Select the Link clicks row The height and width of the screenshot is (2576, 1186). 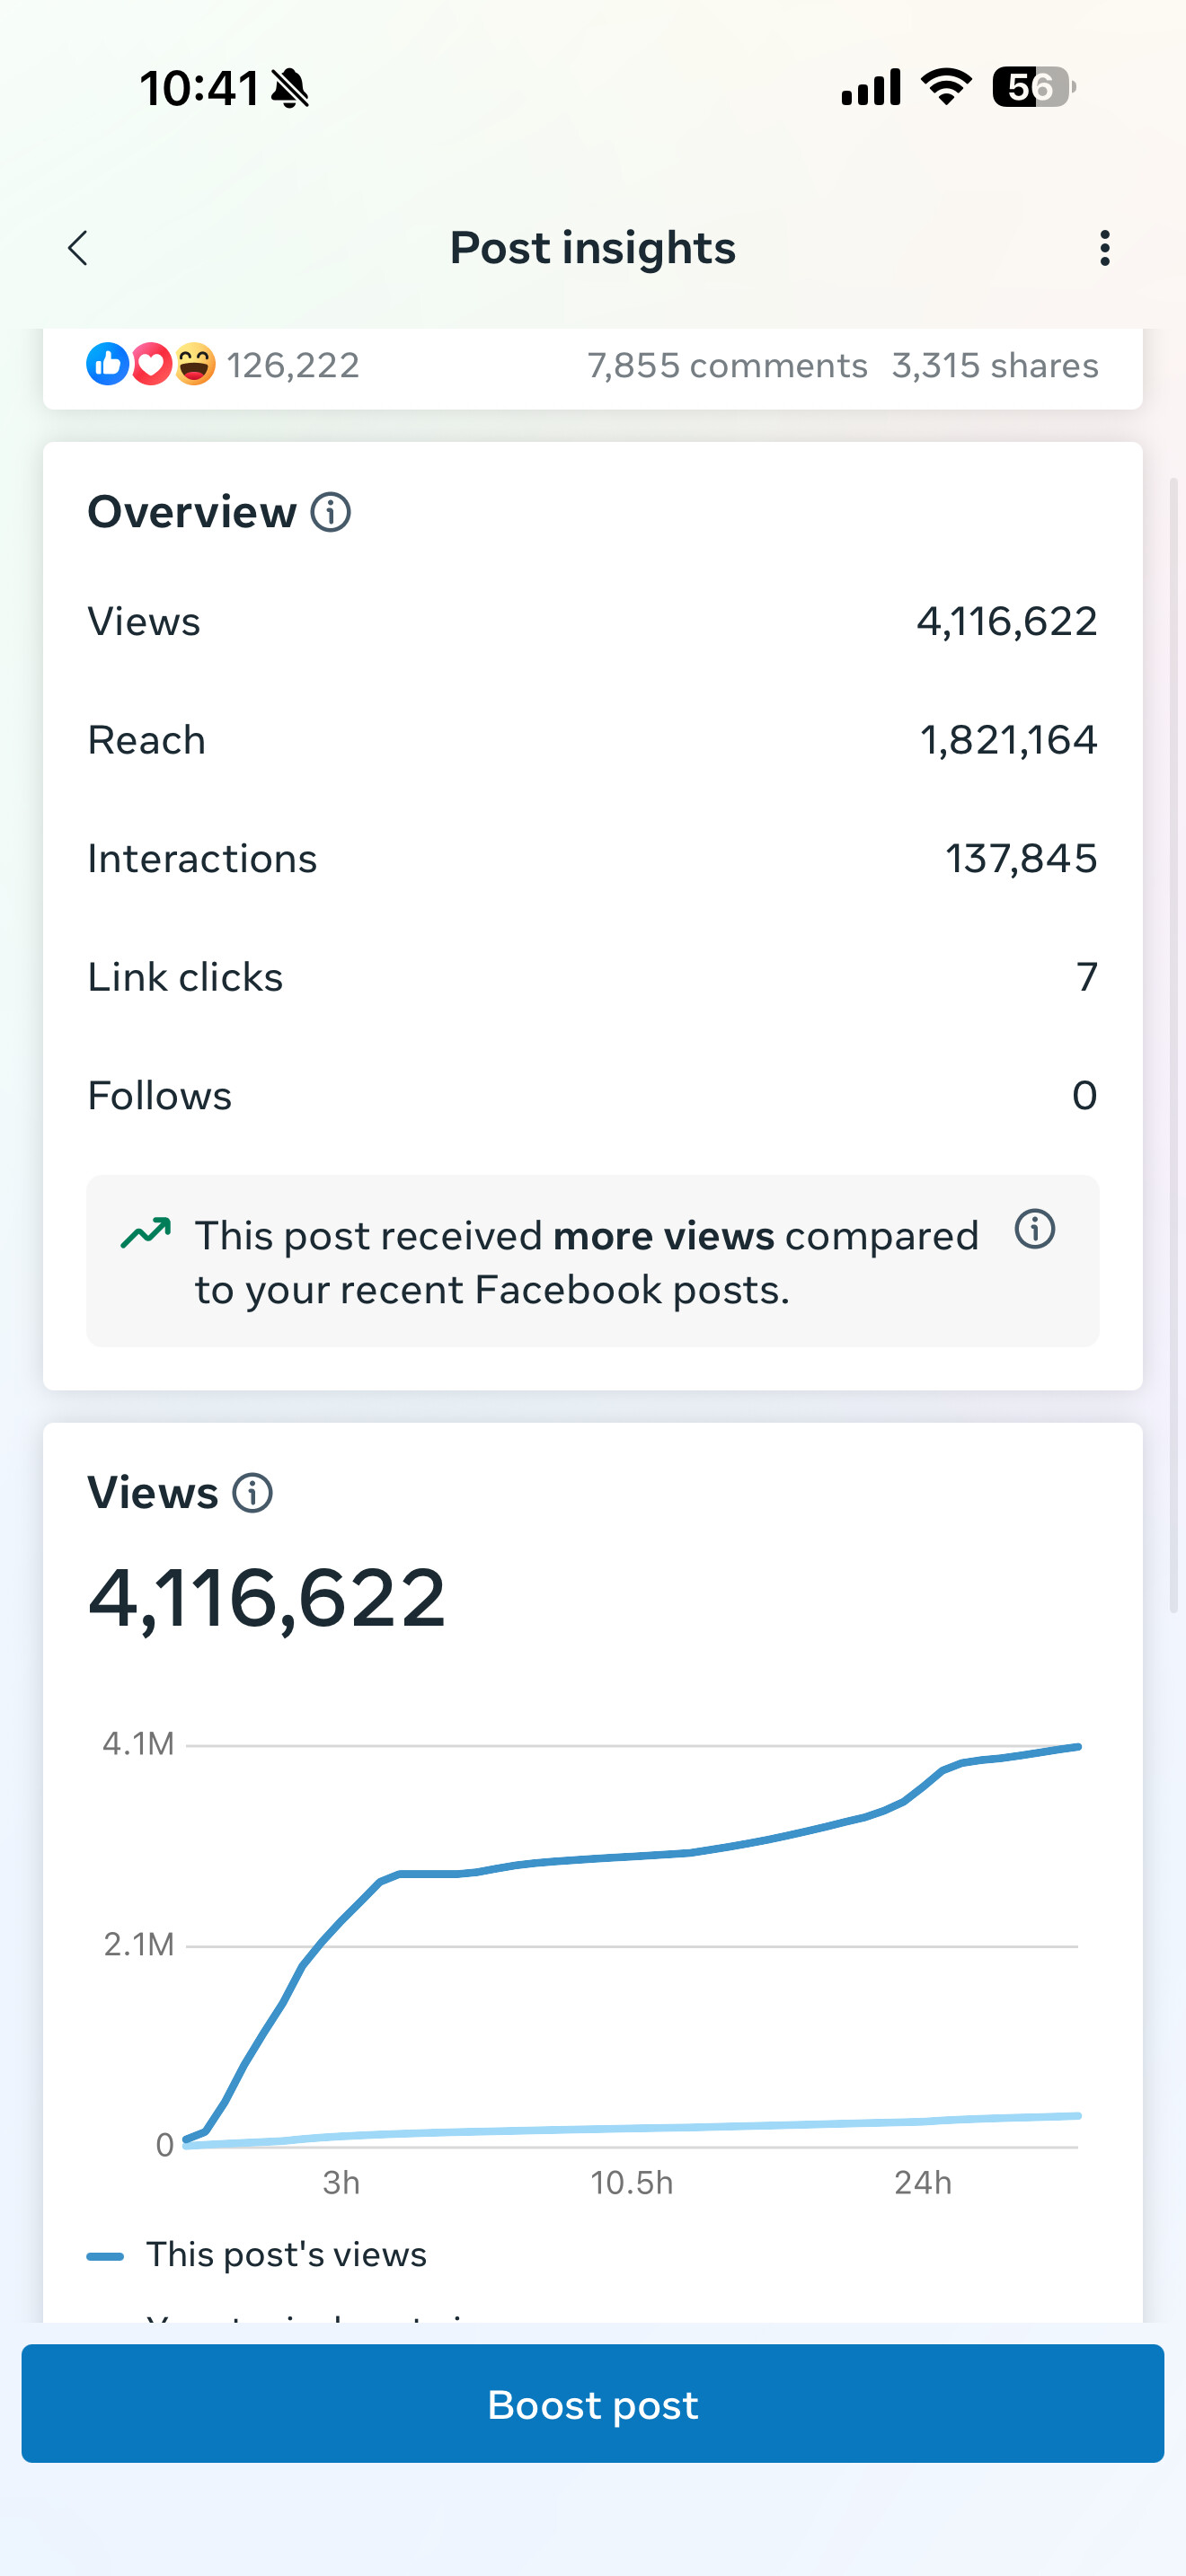(592, 977)
